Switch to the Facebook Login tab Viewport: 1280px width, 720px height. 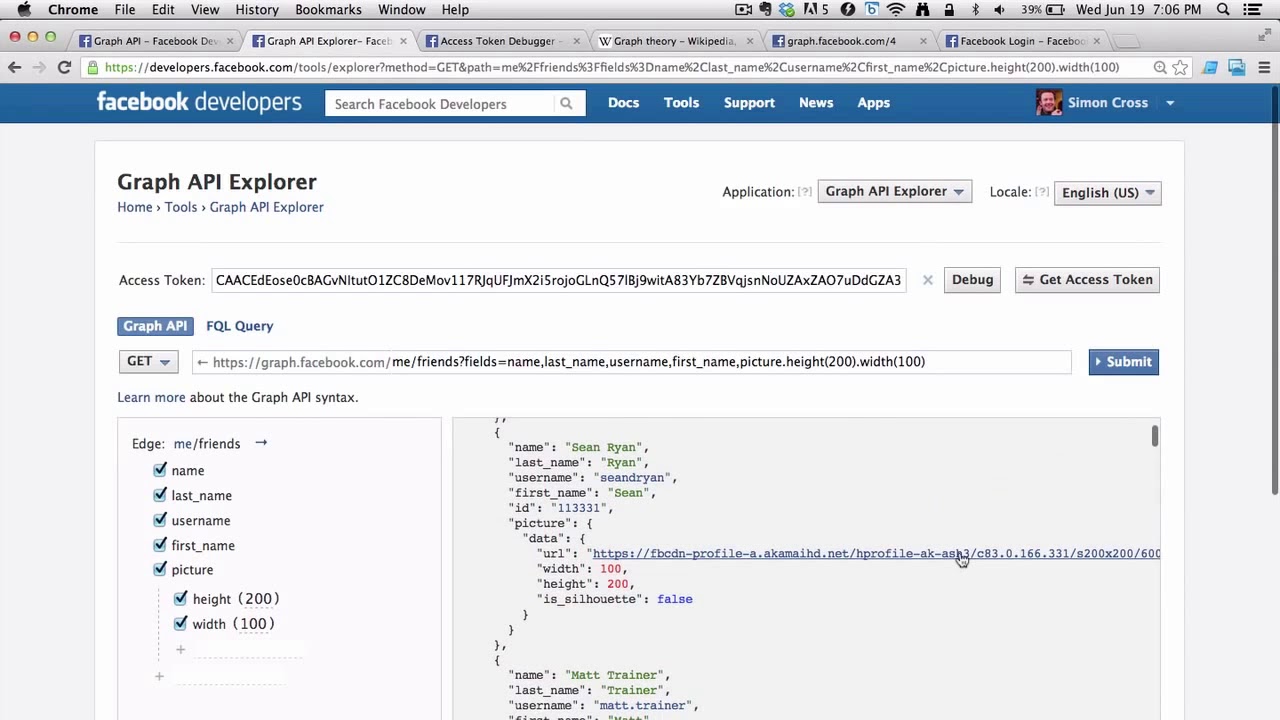coord(1022,41)
